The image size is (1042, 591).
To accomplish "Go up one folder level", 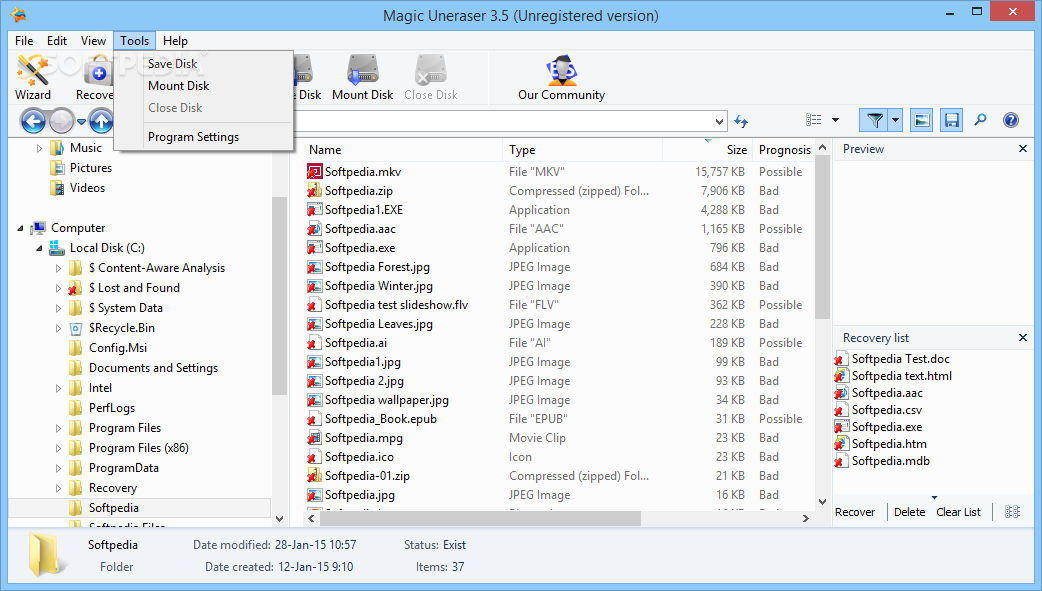I will tap(101, 122).
